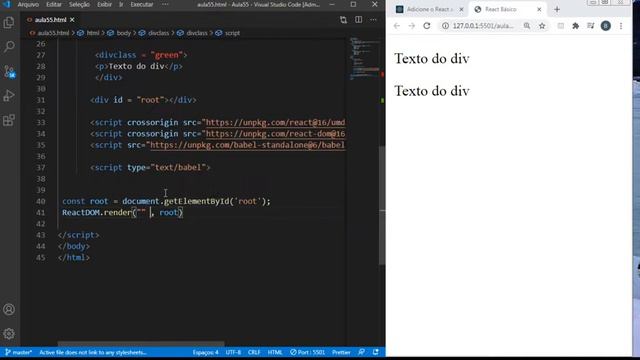
Task: Click the unpkg react@16 script URL
Action: click(276, 122)
